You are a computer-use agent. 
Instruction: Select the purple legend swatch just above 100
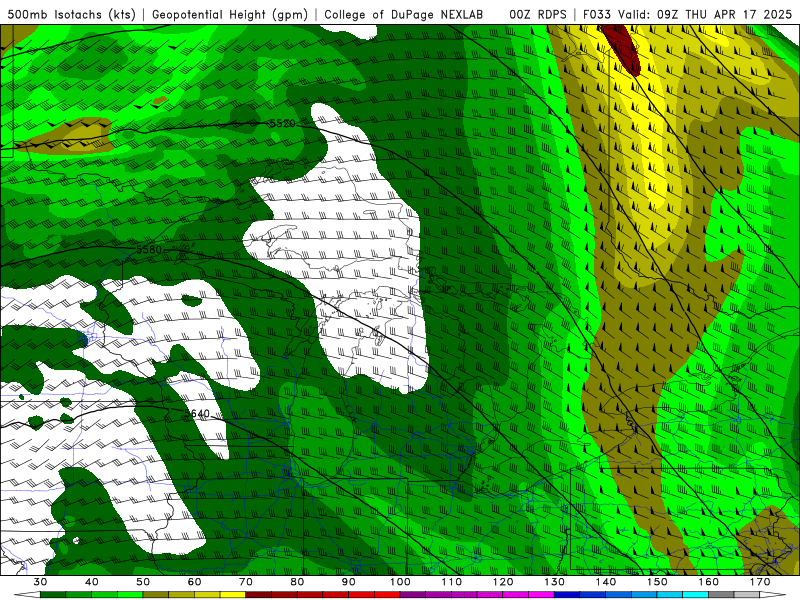pos(413,595)
